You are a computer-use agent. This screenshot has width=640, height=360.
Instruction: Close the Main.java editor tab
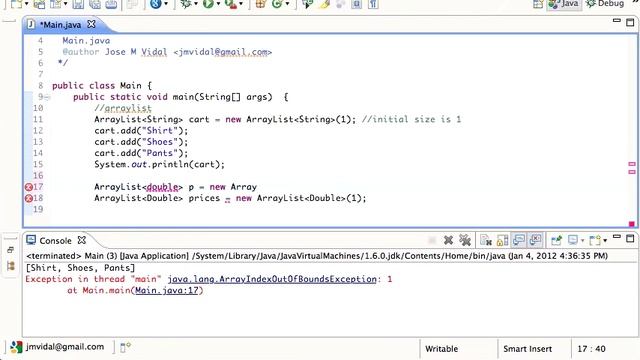91,24
